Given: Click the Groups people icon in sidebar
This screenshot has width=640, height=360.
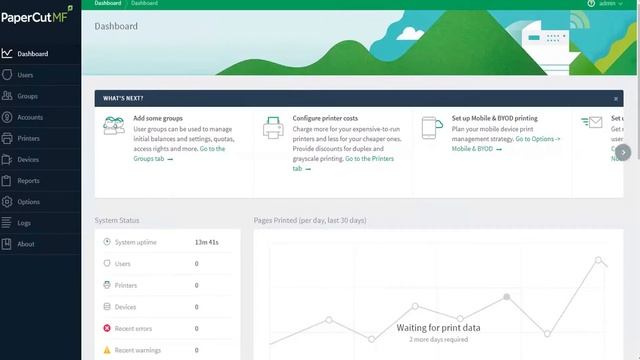Looking at the screenshot, I should pyautogui.click(x=7, y=96).
